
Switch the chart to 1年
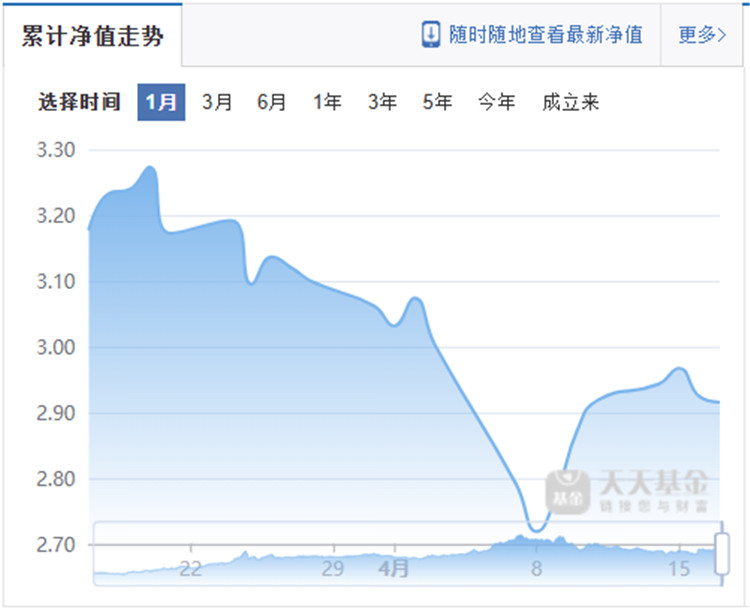(x=327, y=102)
